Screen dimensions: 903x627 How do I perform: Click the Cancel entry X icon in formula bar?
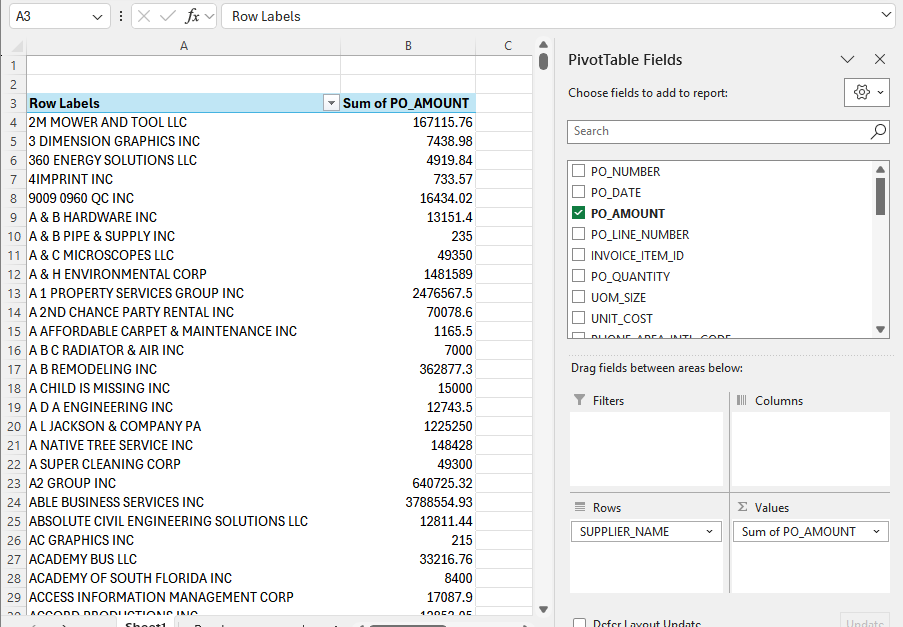[x=145, y=16]
